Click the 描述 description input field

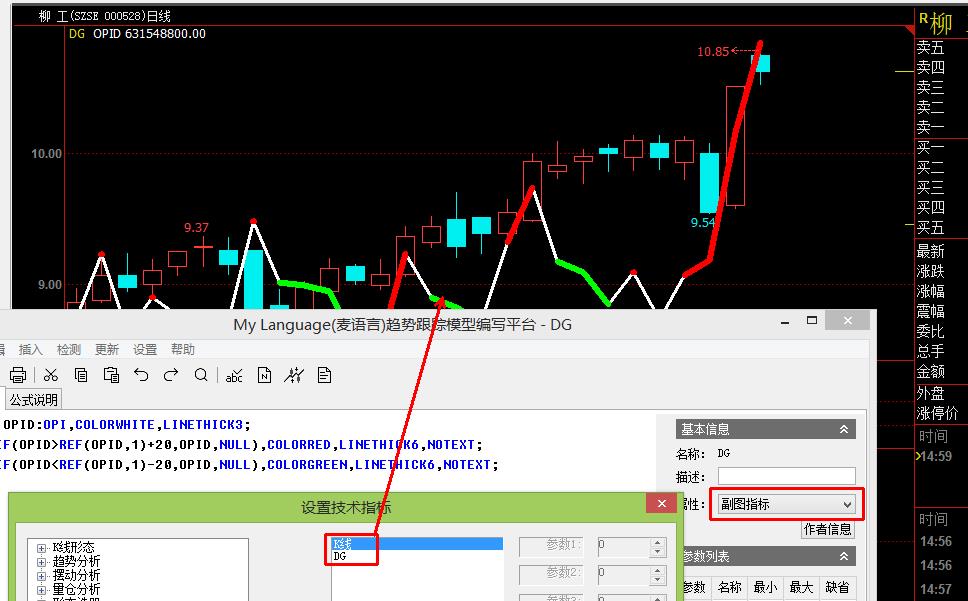(x=786, y=477)
